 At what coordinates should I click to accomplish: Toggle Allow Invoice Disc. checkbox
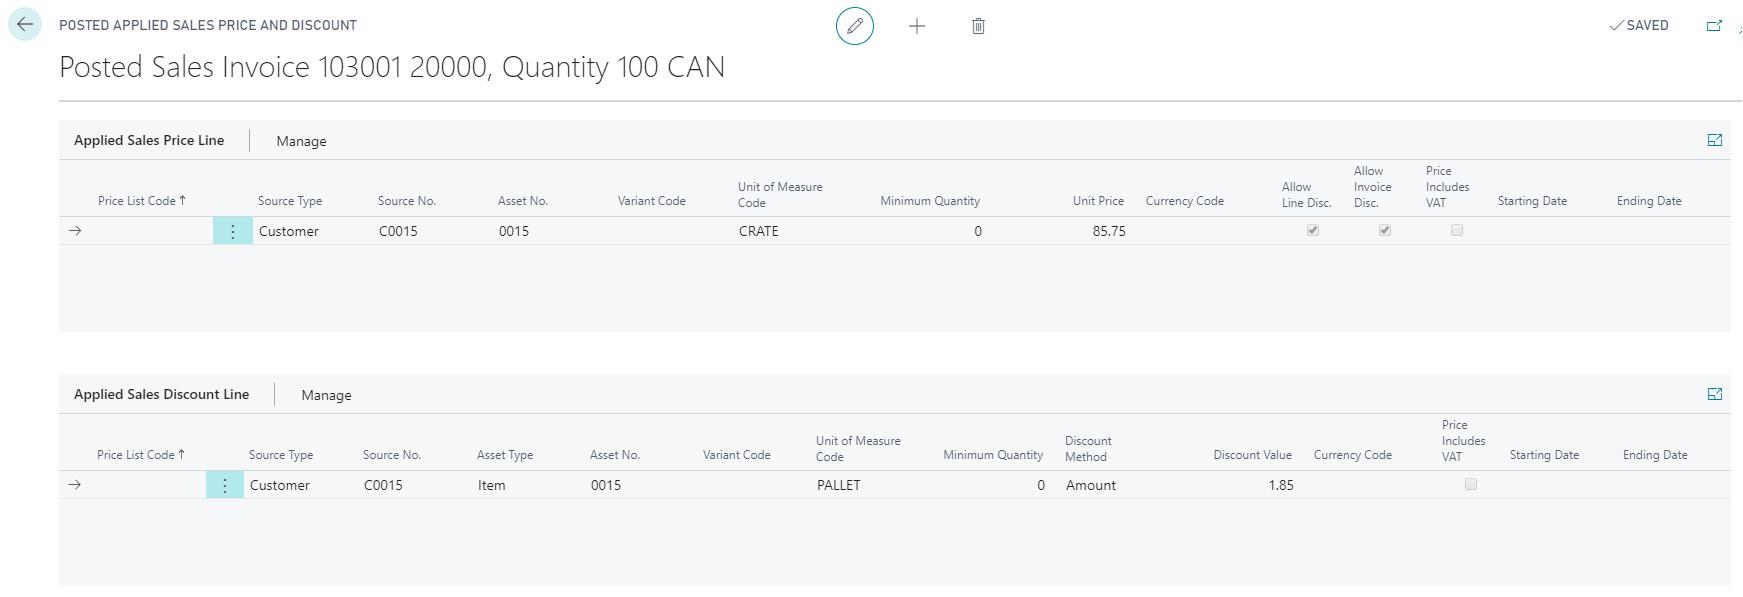(1385, 231)
